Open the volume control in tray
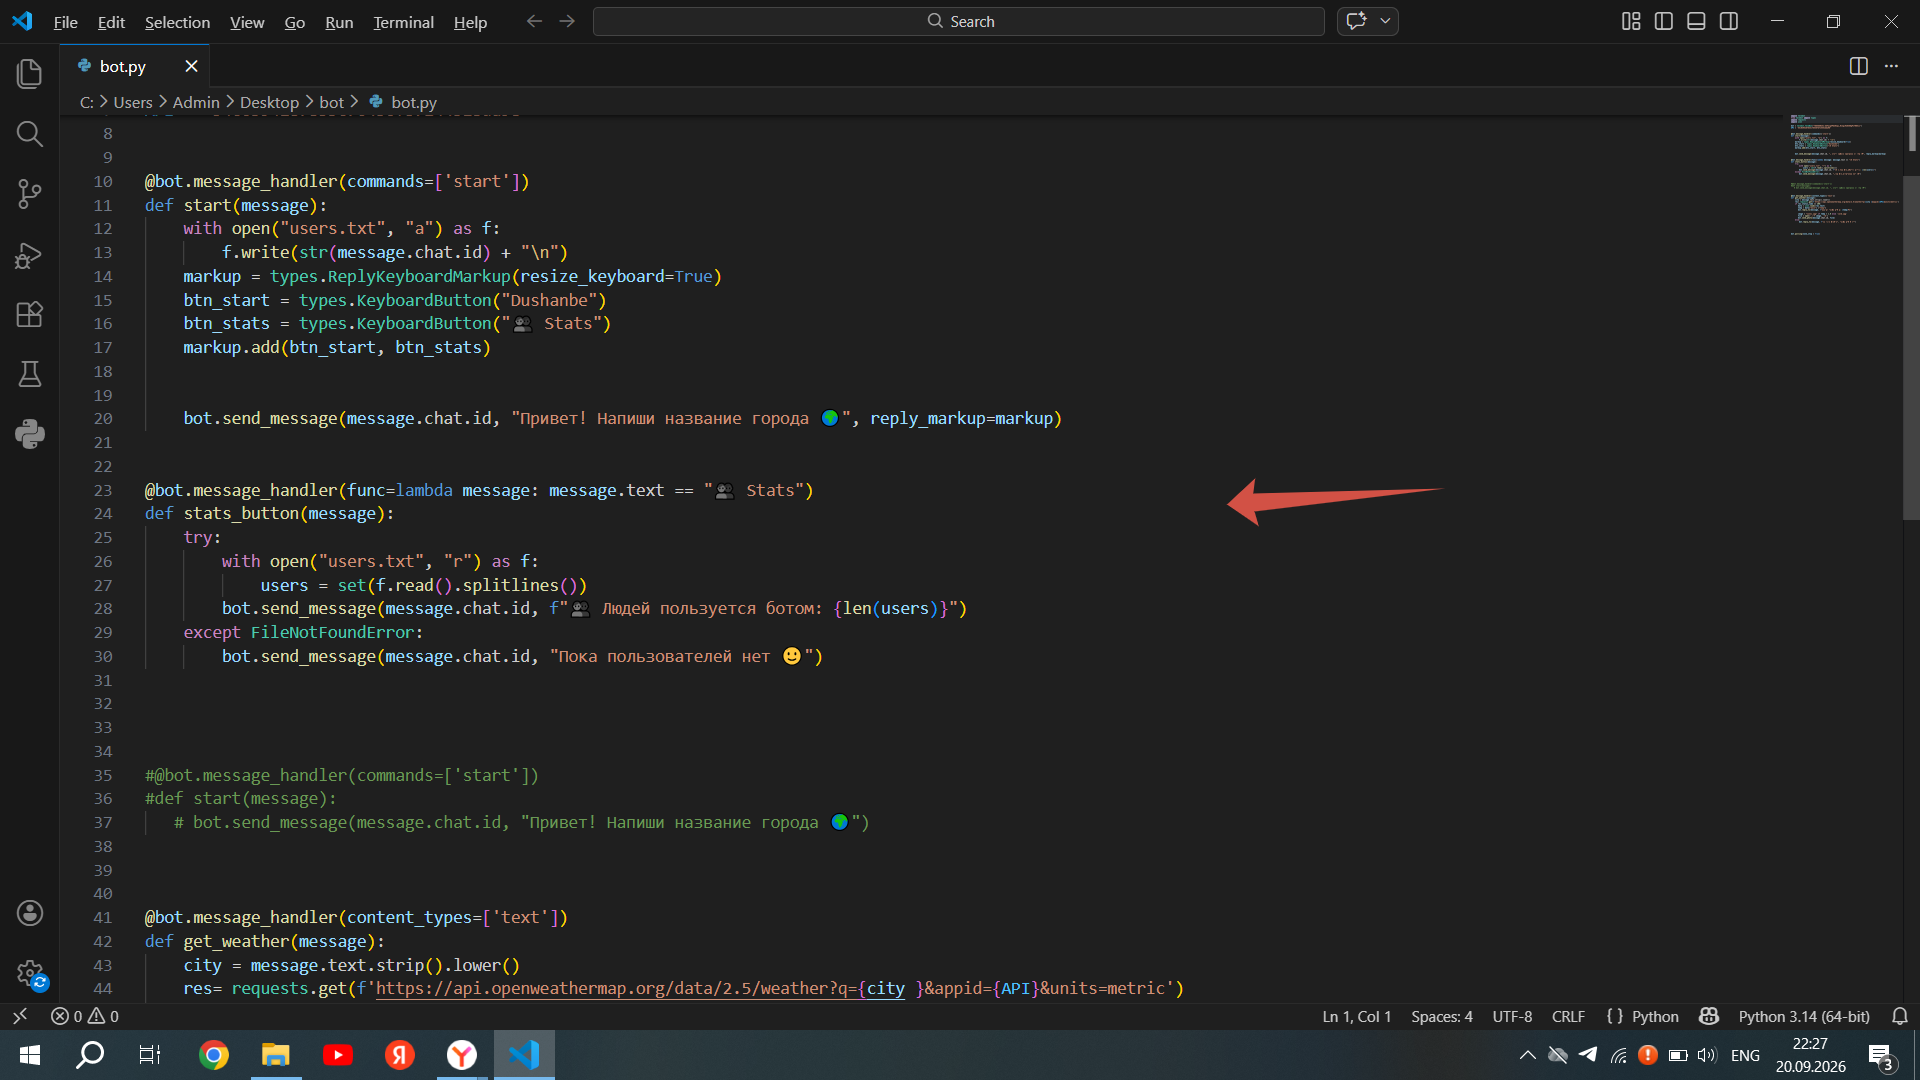The height and width of the screenshot is (1080, 1920). (x=1706, y=1055)
